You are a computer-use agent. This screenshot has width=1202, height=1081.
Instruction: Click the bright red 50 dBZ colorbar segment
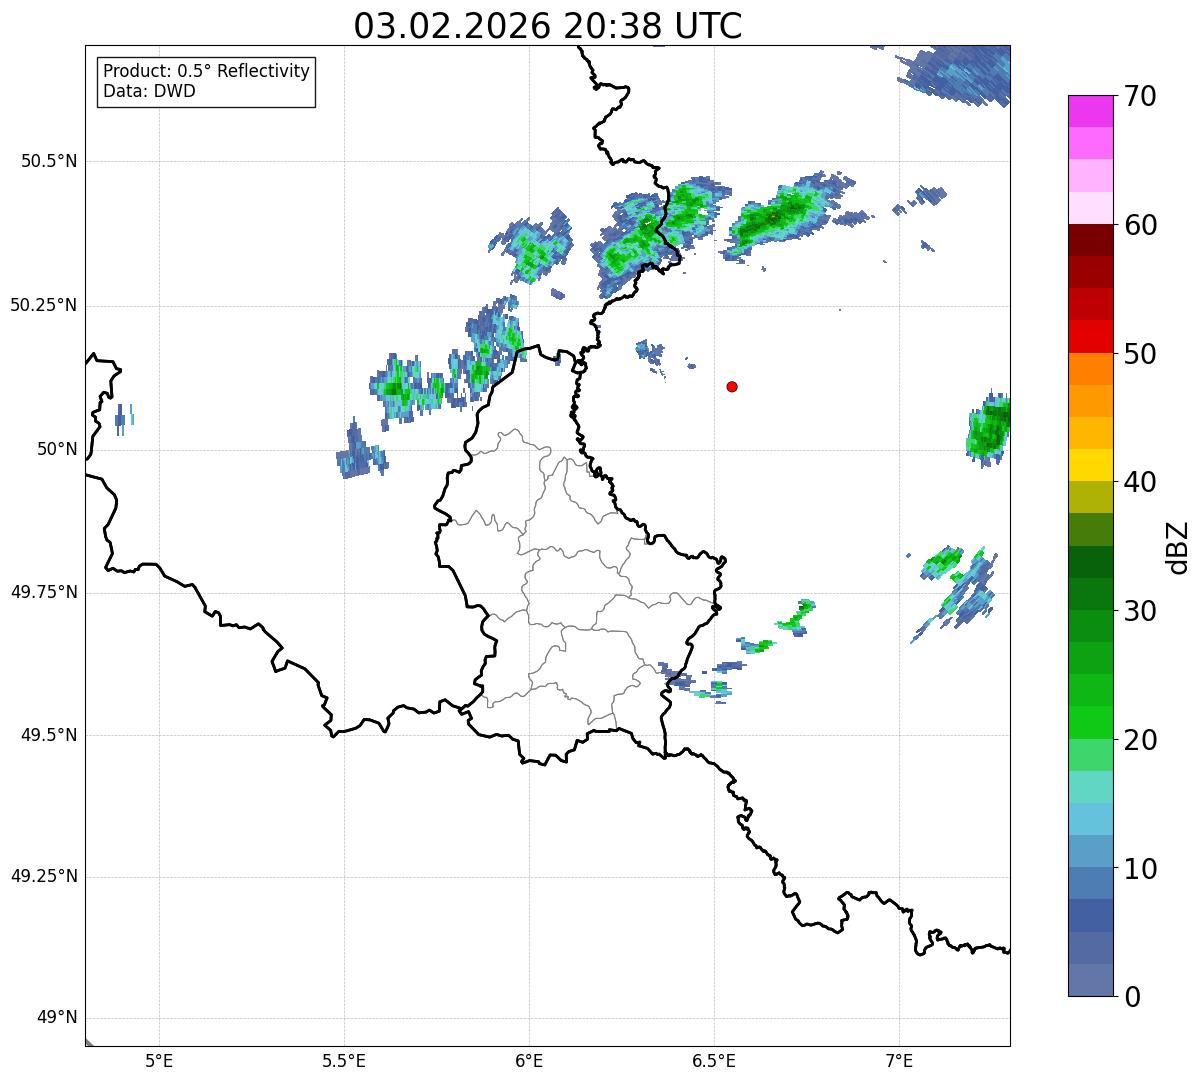(1090, 336)
